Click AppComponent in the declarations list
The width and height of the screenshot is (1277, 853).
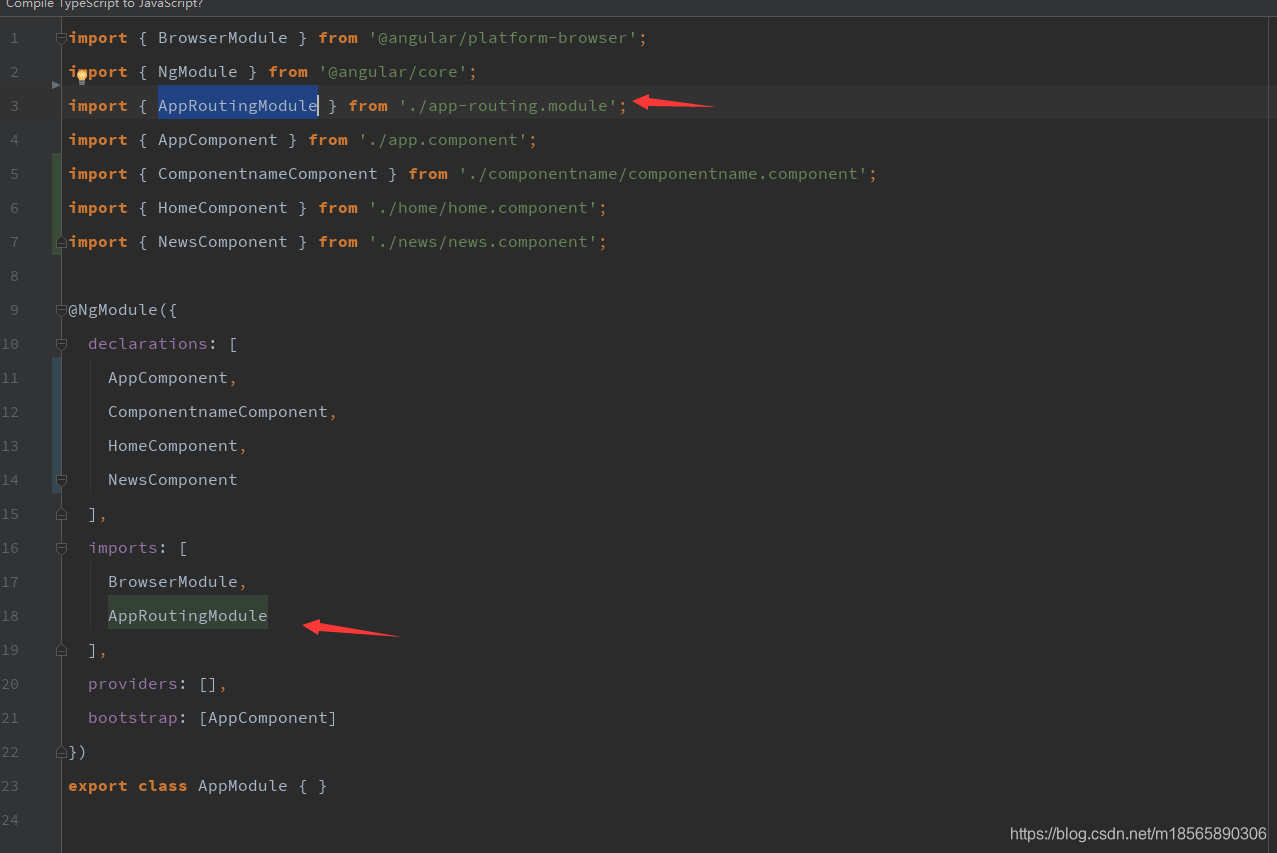click(168, 378)
